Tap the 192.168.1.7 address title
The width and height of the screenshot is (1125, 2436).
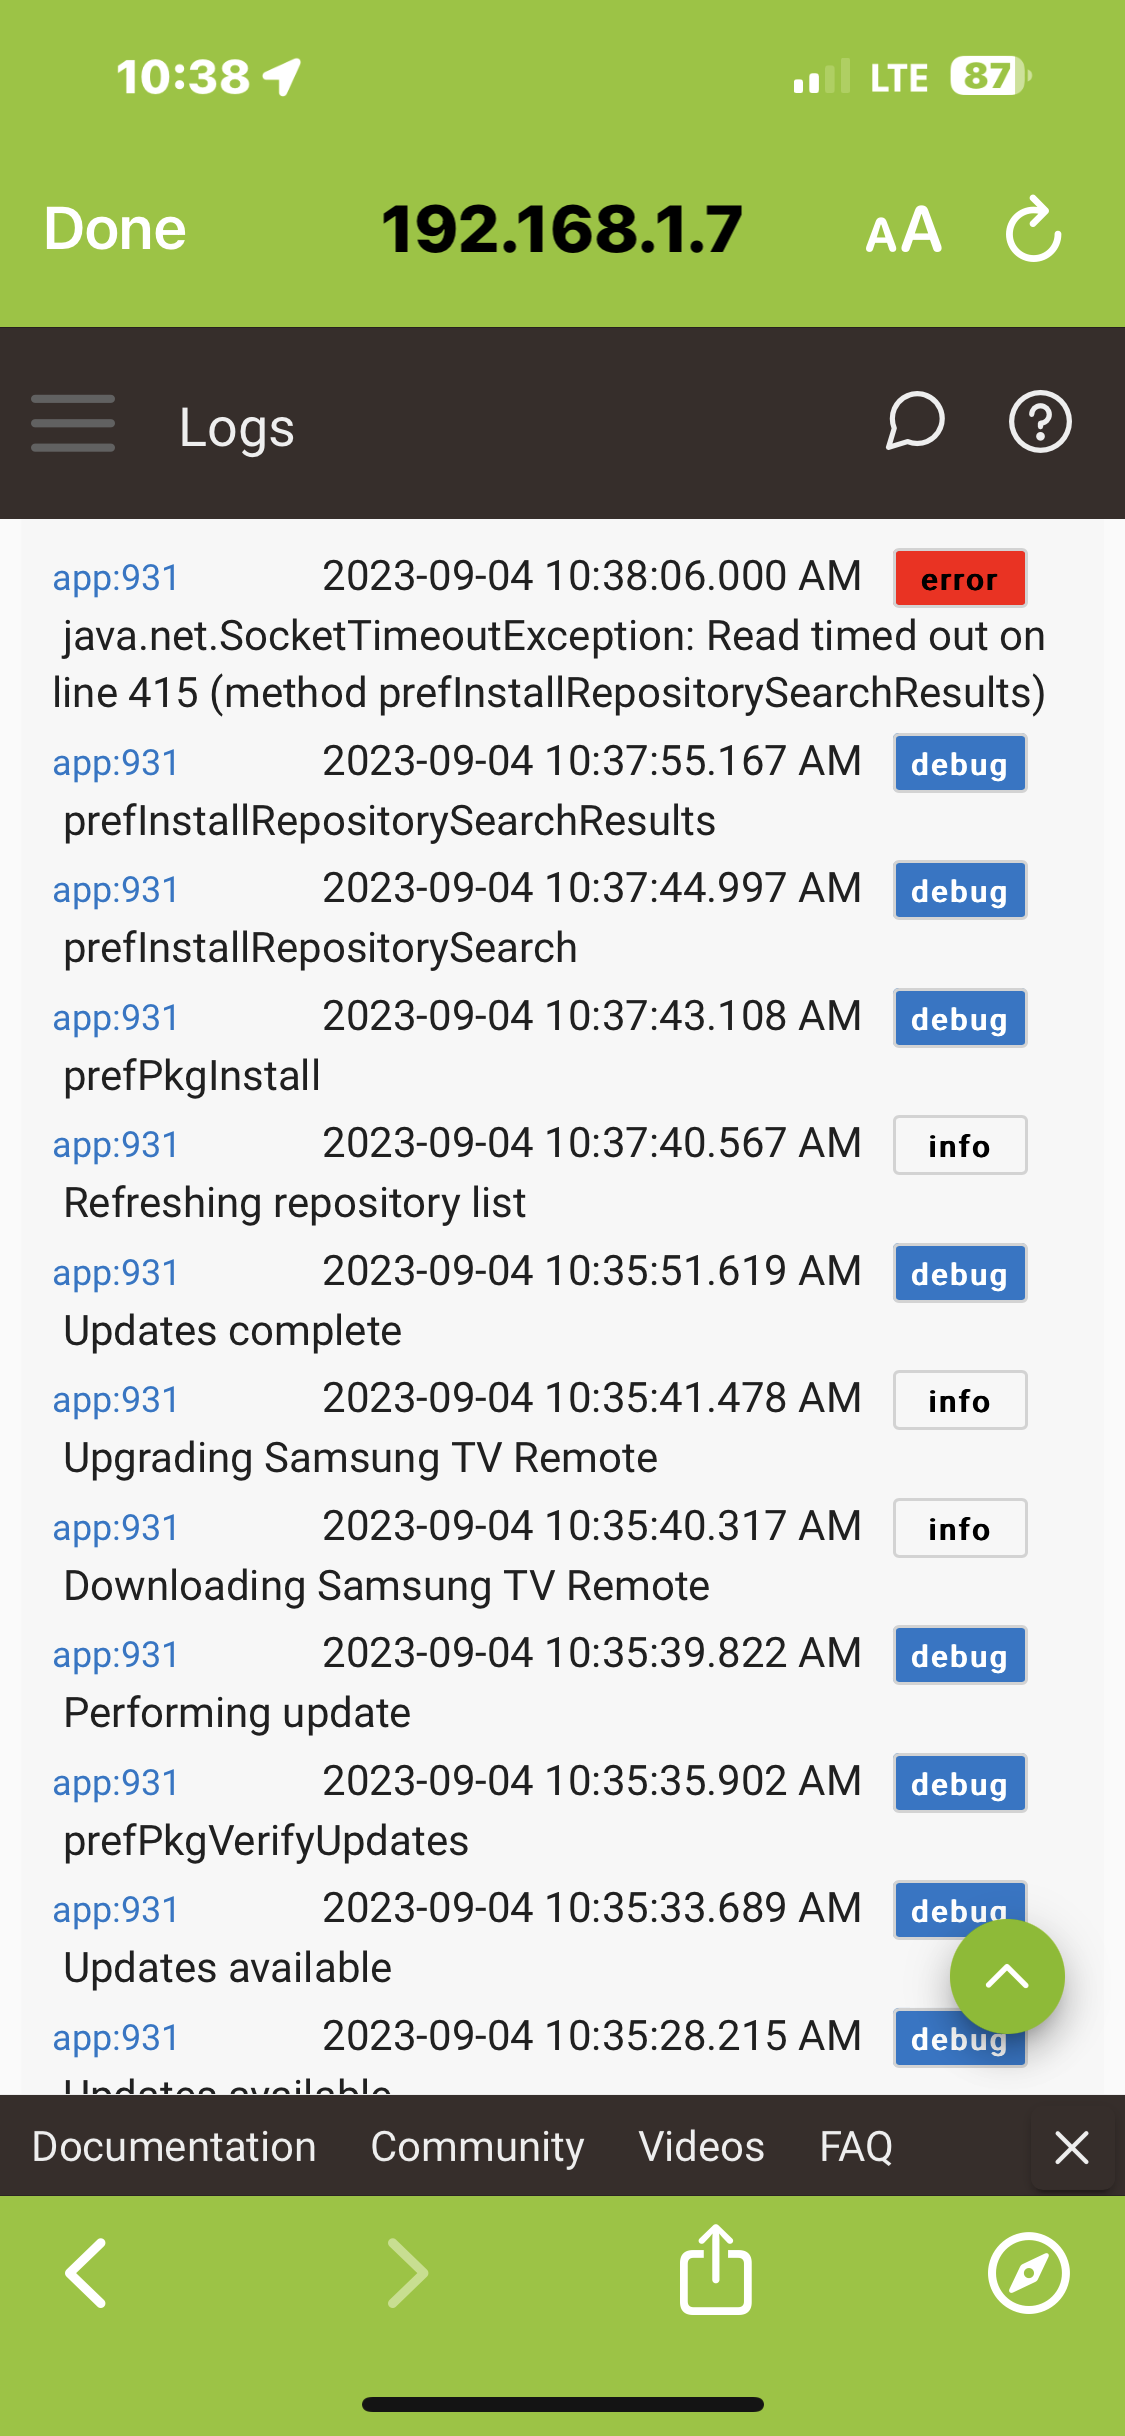point(561,229)
